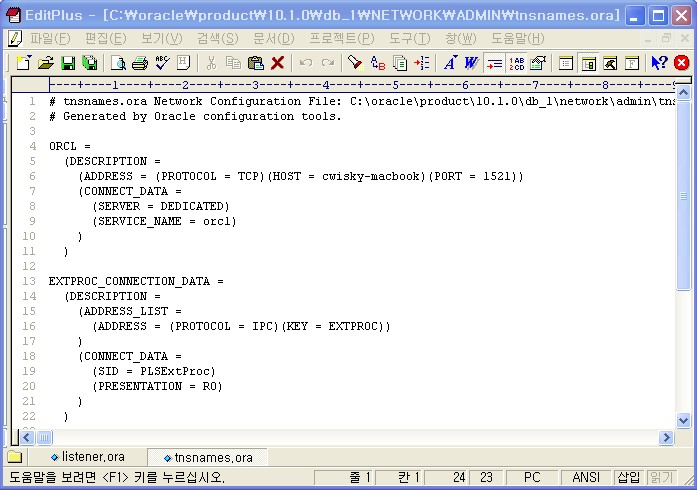Open Find with the flashlight icon
This screenshot has height=490, width=697.
point(356,63)
